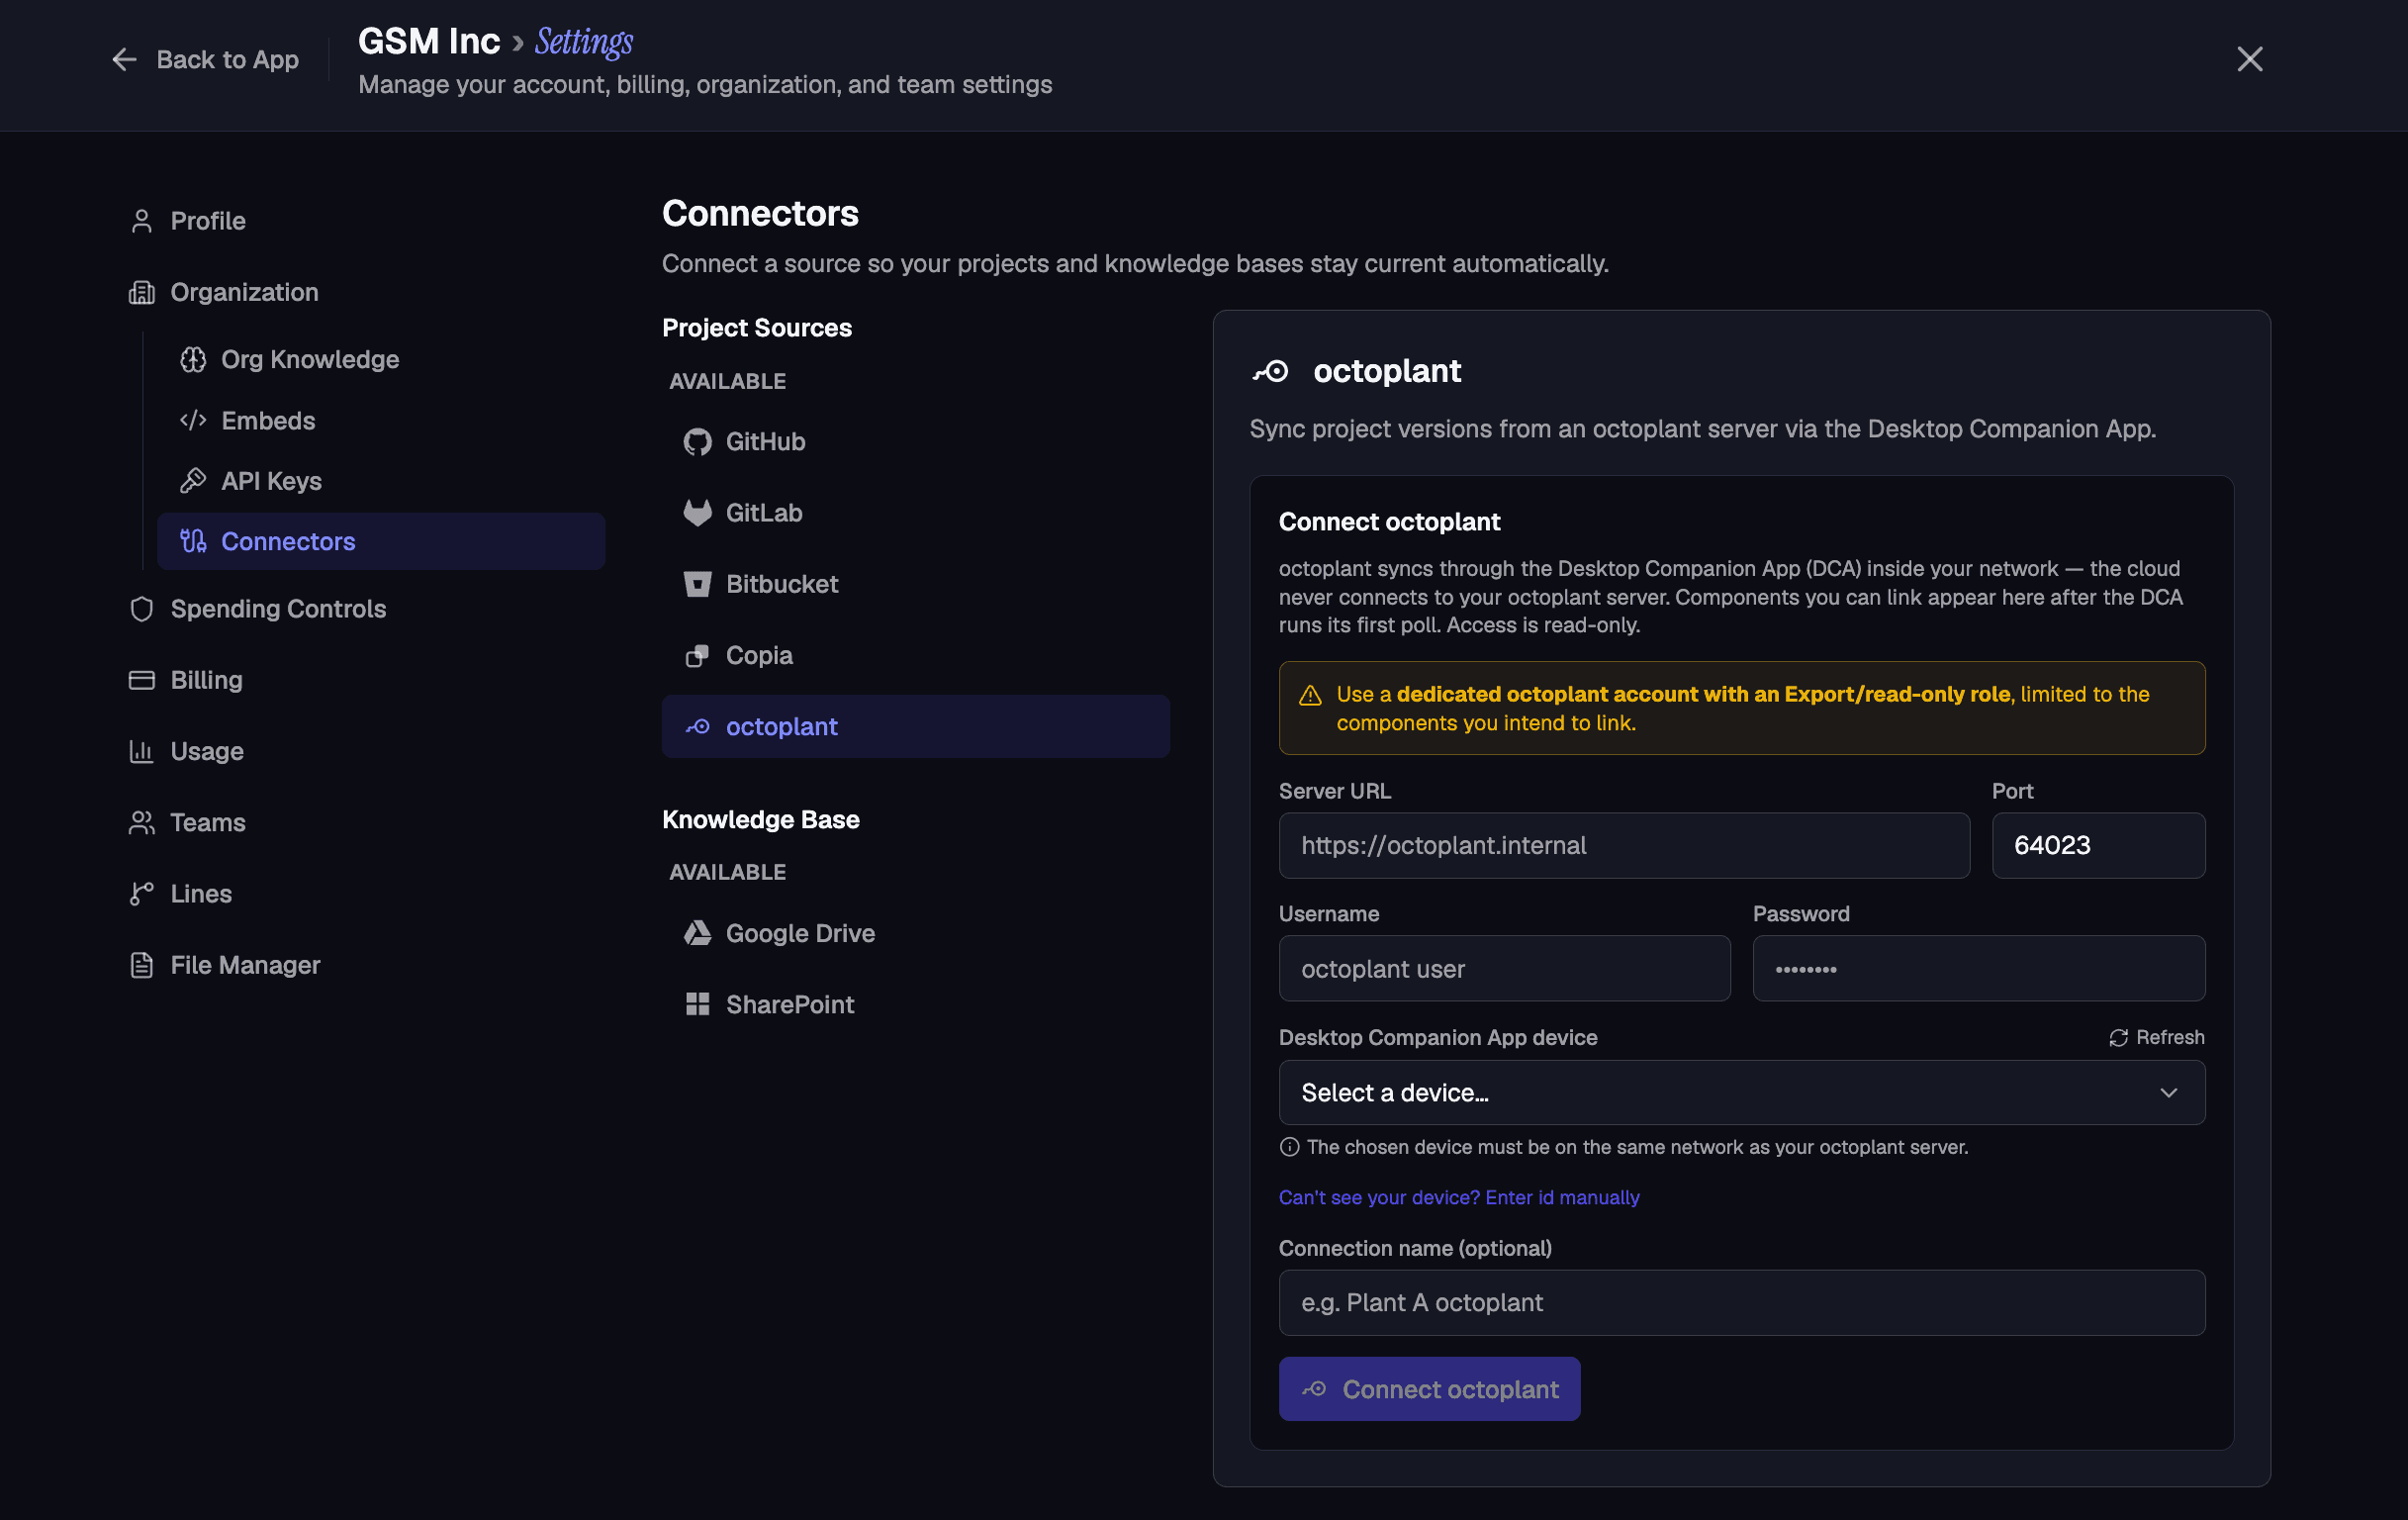Click the Connect octoplant card heading
The width and height of the screenshot is (2408, 1520).
(1389, 522)
